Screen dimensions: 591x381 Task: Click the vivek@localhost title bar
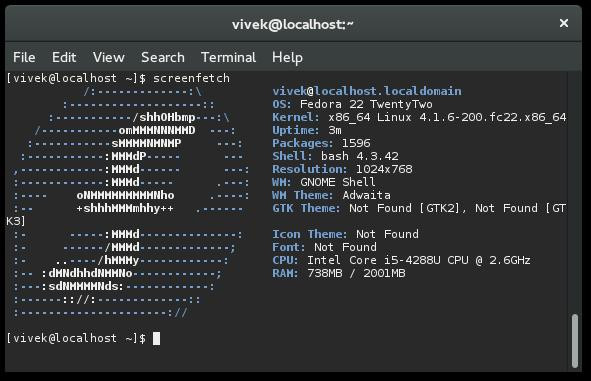pos(293,24)
